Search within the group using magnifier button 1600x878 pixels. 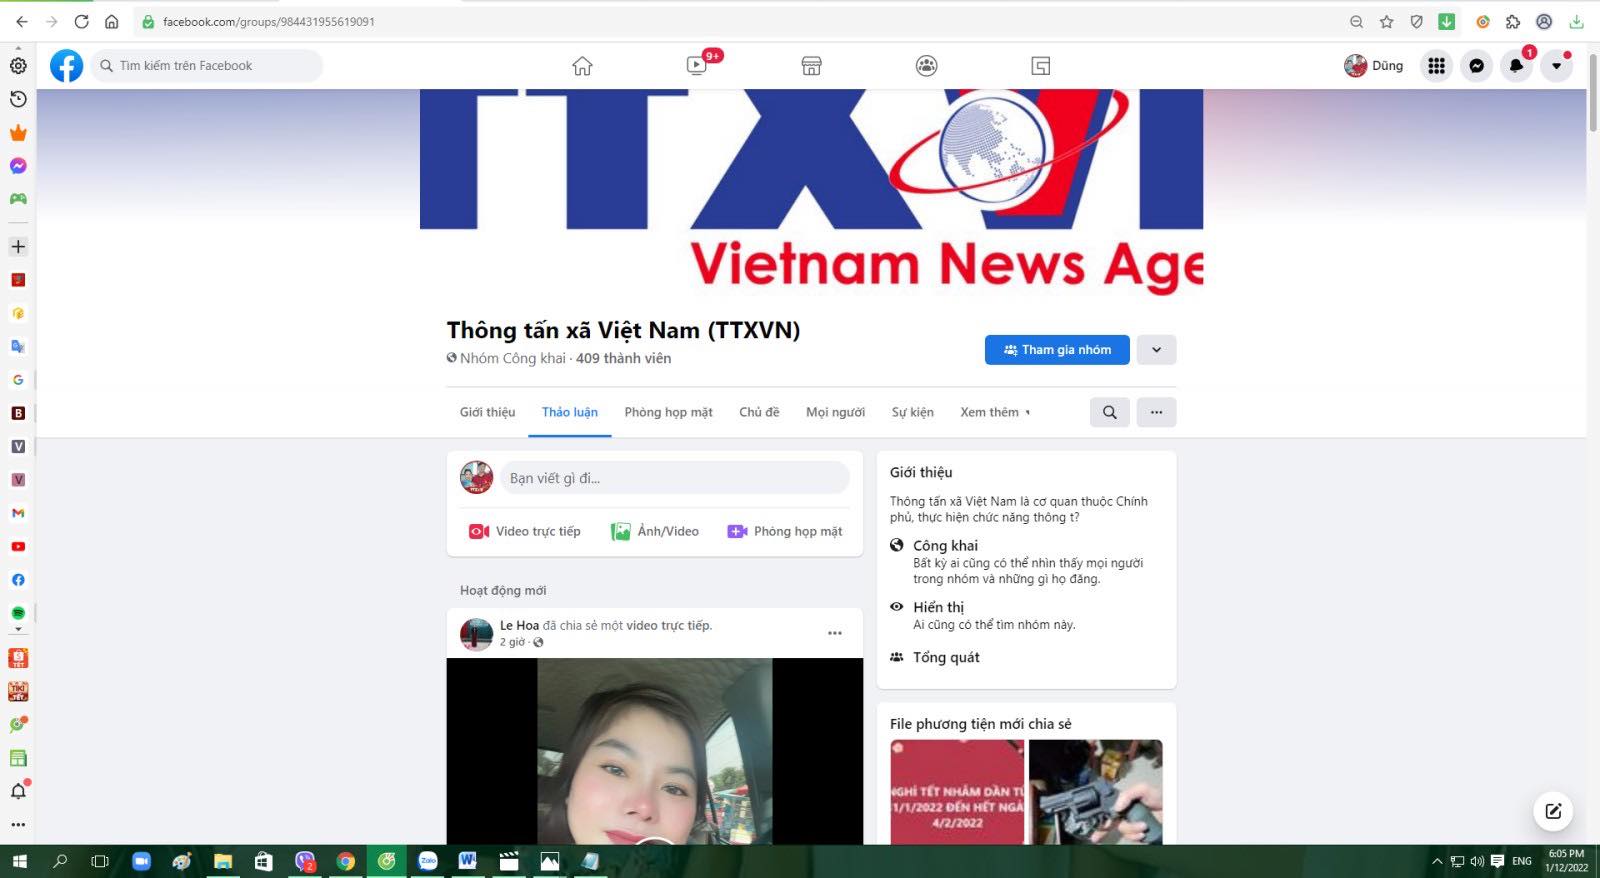coord(1109,412)
